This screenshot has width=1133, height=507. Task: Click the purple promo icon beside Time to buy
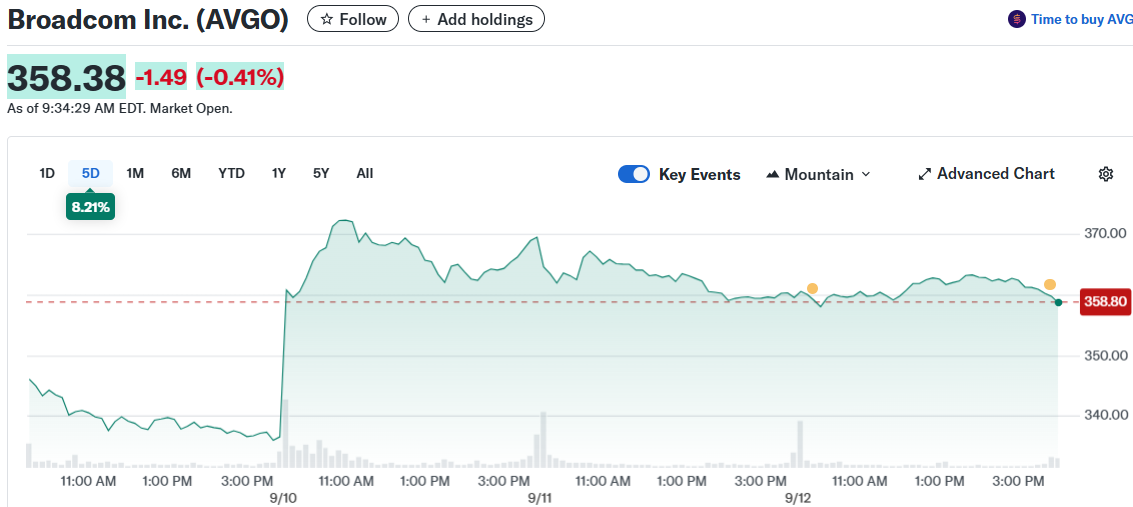tap(1017, 20)
